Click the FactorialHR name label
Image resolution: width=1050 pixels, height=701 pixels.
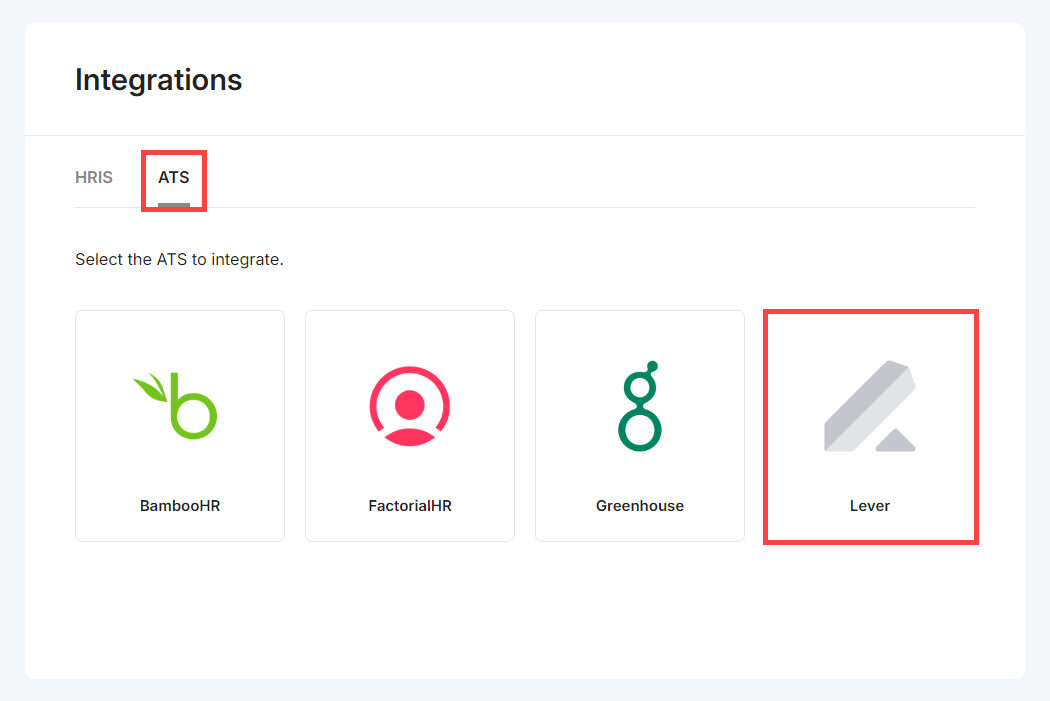point(410,506)
